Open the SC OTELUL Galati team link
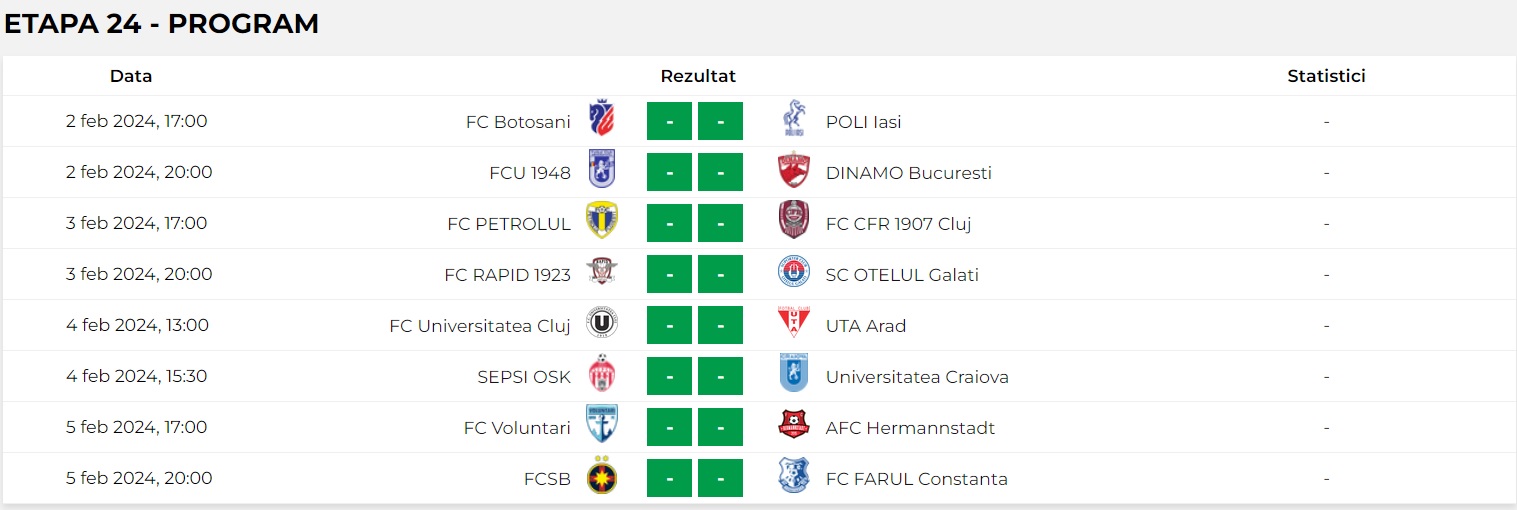This screenshot has width=1517, height=510. coord(901,275)
